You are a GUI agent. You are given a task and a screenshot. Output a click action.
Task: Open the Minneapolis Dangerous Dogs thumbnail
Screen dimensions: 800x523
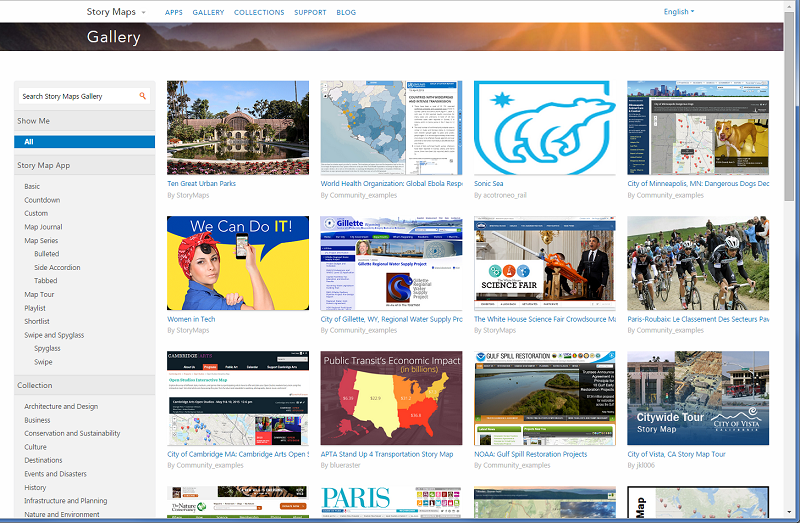click(x=698, y=128)
